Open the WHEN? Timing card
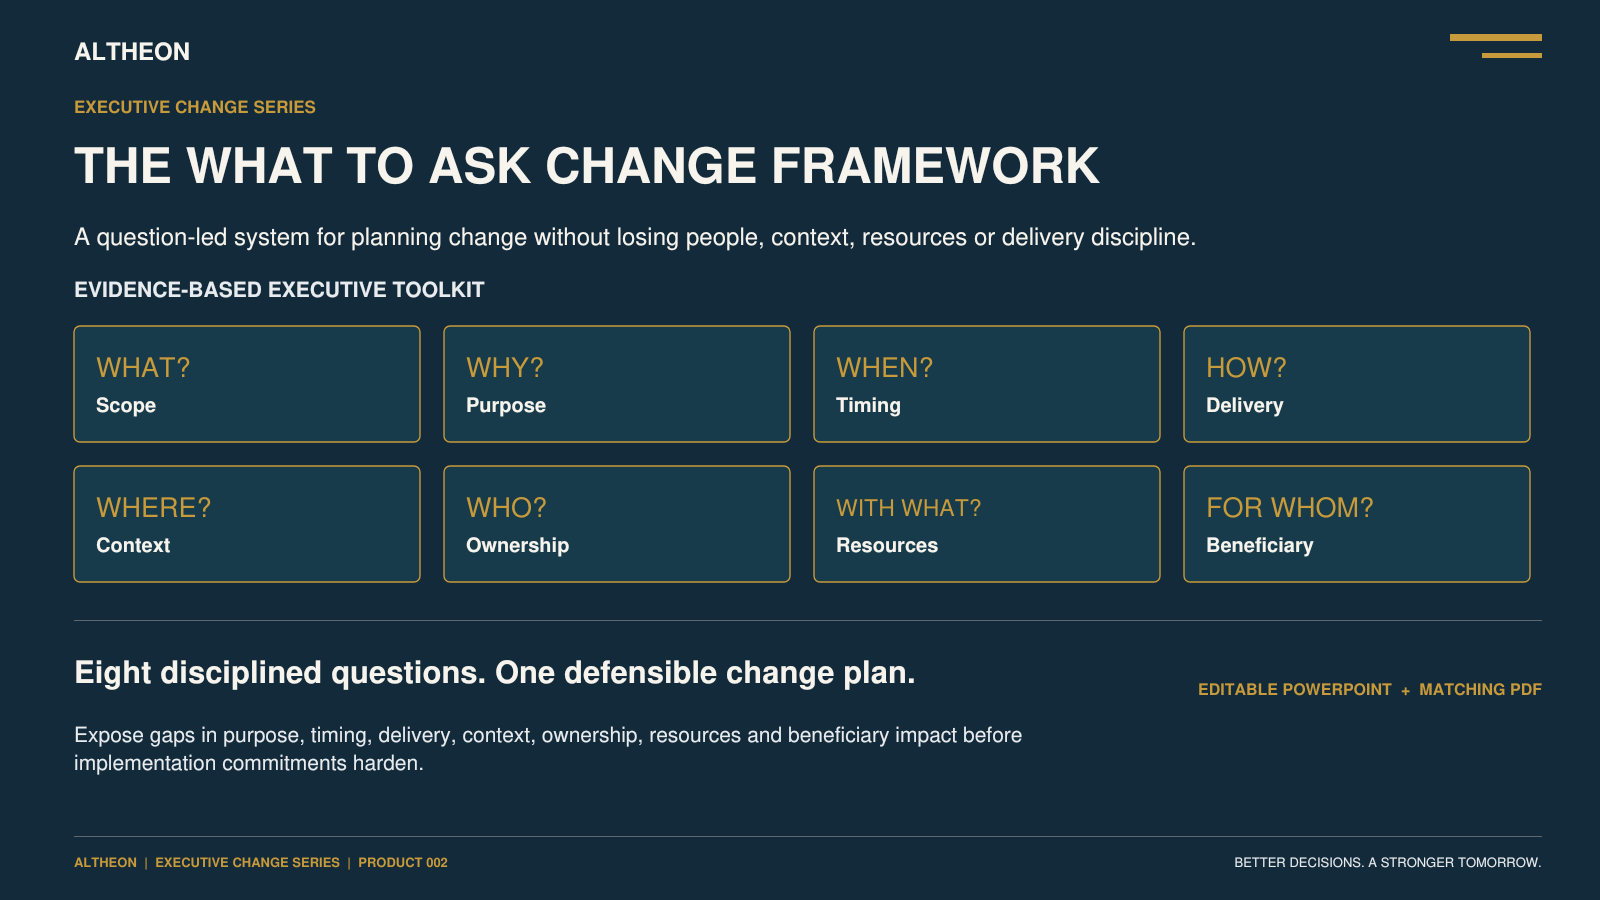1600x900 pixels. [x=987, y=384]
